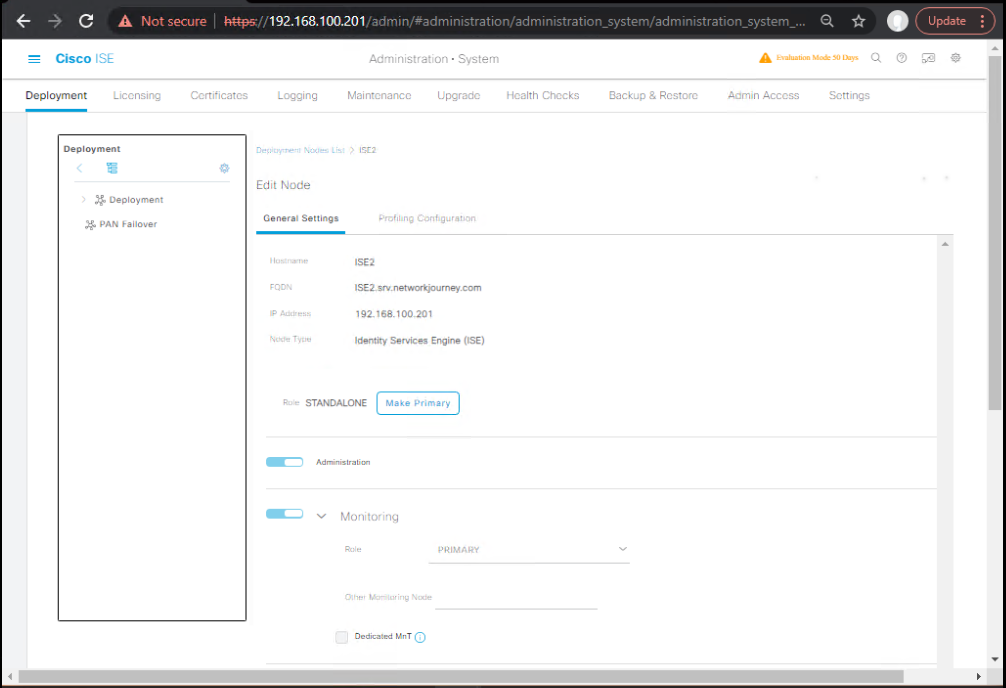Click the STANDALONE role text
1006x688 pixels.
pos(336,403)
